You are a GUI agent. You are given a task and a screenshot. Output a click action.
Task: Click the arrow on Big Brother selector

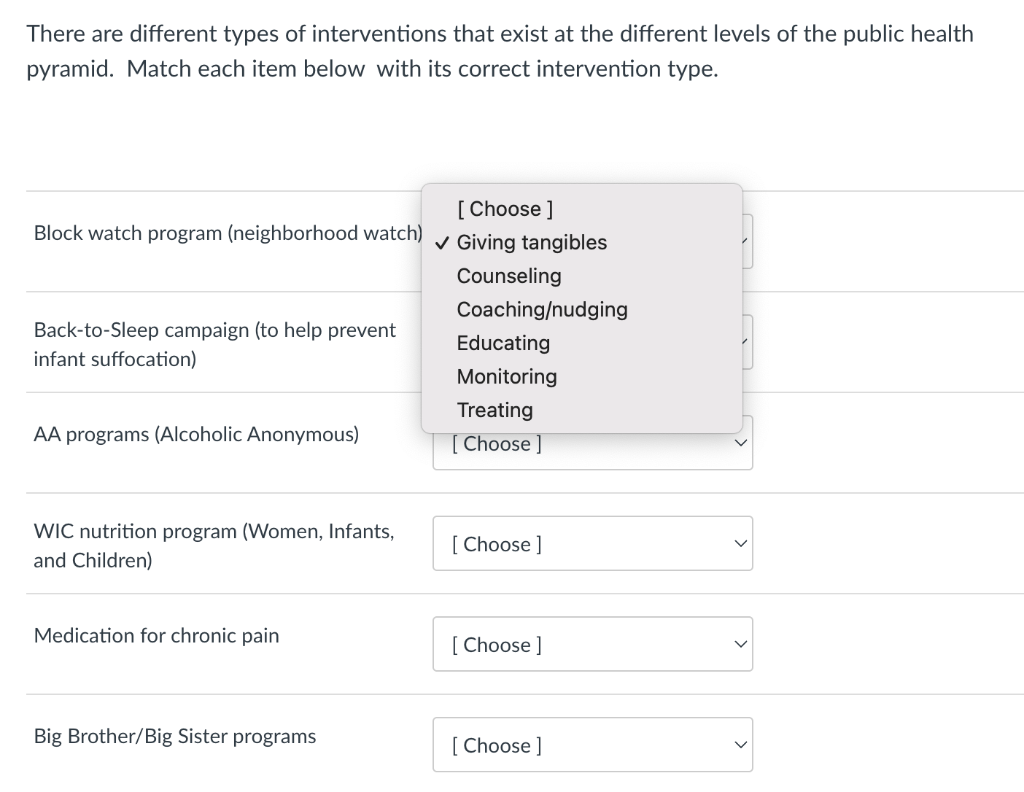click(739, 745)
